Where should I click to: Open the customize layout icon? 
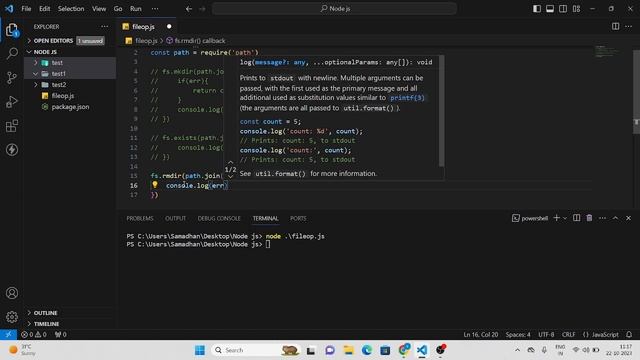[x=576, y=9]
